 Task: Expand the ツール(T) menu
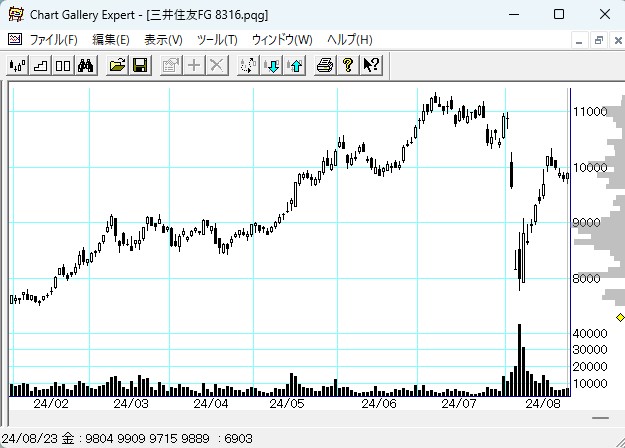(x=217, y=40)
